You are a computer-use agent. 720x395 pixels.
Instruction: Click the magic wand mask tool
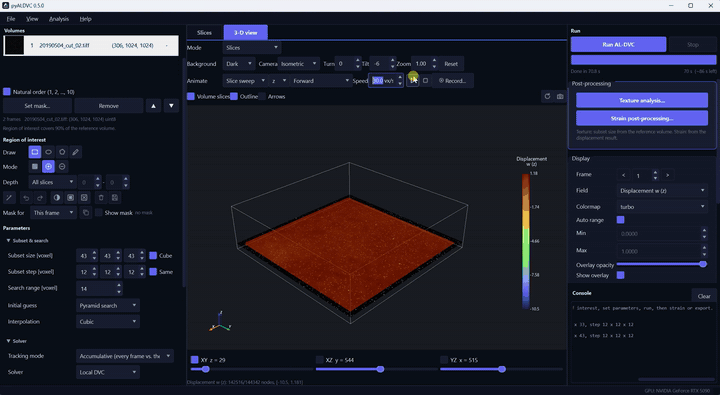[9, 198]
